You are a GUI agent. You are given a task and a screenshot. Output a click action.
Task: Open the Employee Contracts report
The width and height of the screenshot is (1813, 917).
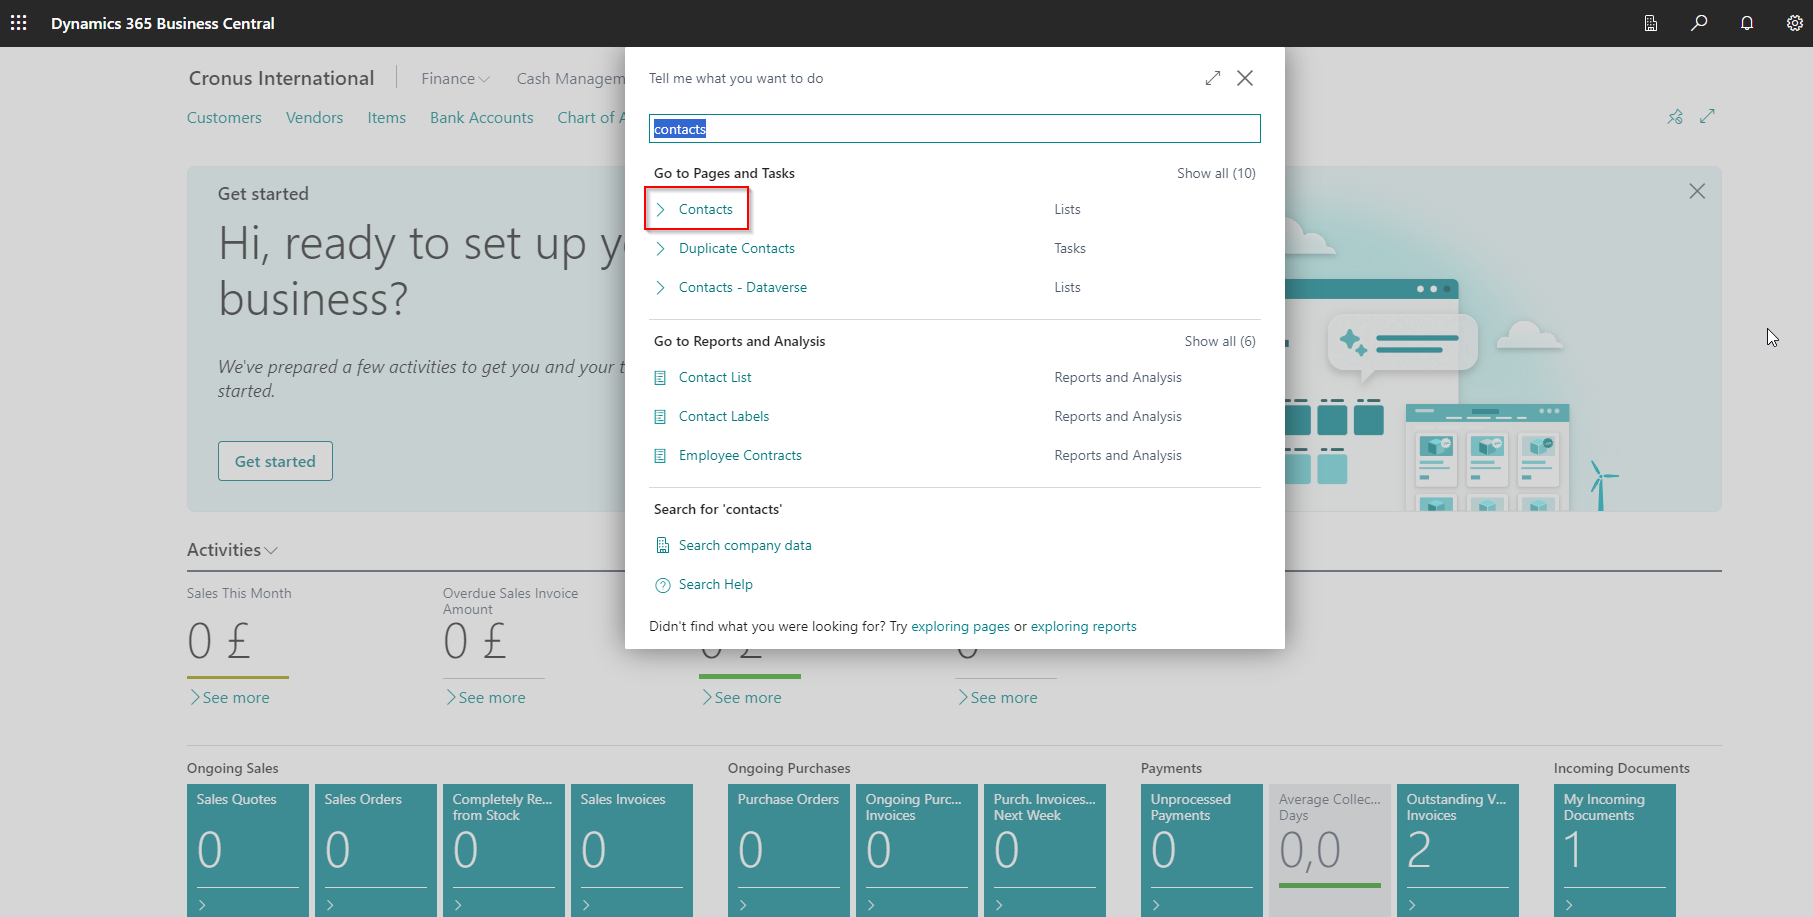click(740, 455)
